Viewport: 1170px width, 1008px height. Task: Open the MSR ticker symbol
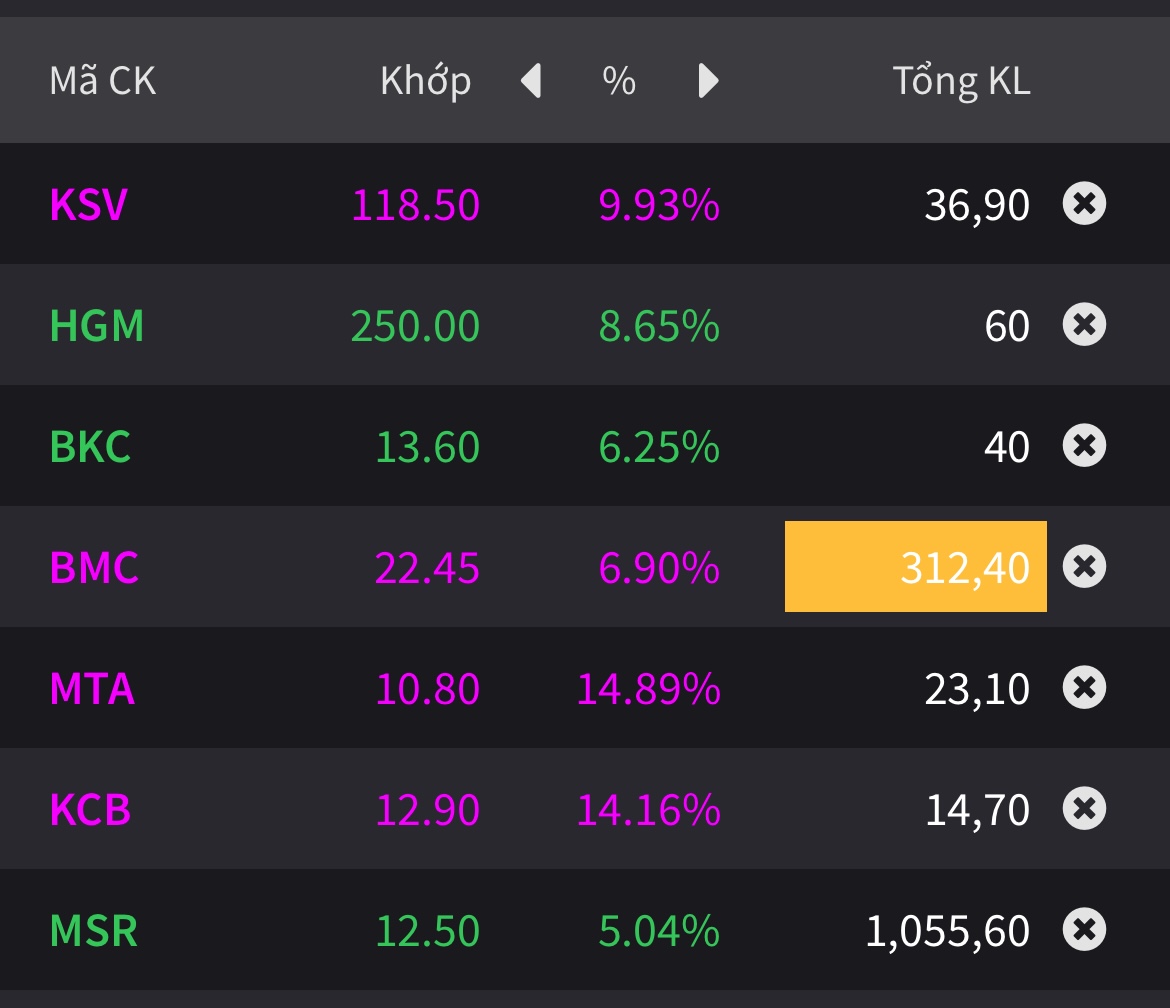[x=94, y=931]
